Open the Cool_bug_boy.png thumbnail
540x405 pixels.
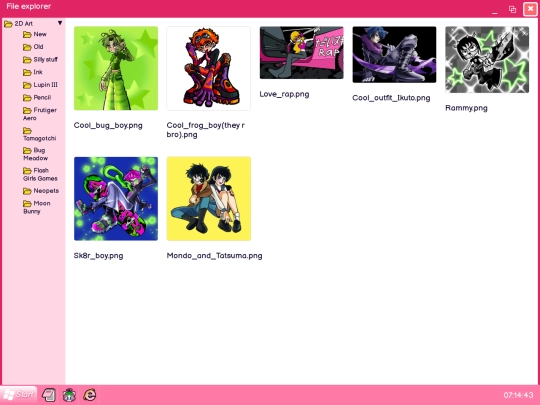click(116, 68)
